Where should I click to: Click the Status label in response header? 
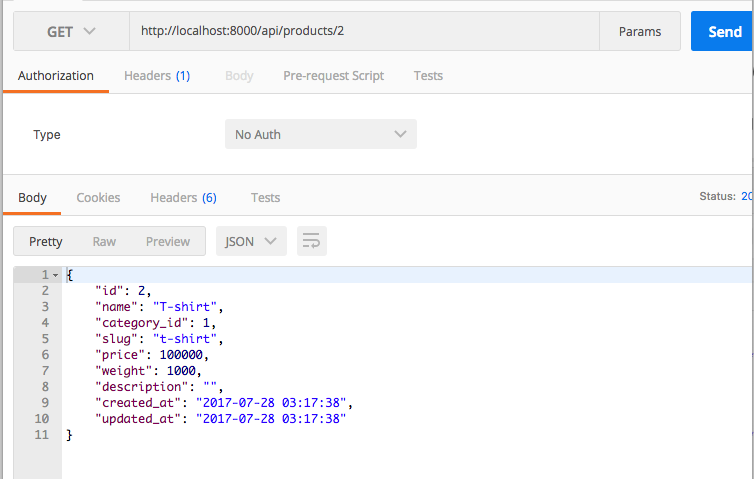[x=717, y=196]
